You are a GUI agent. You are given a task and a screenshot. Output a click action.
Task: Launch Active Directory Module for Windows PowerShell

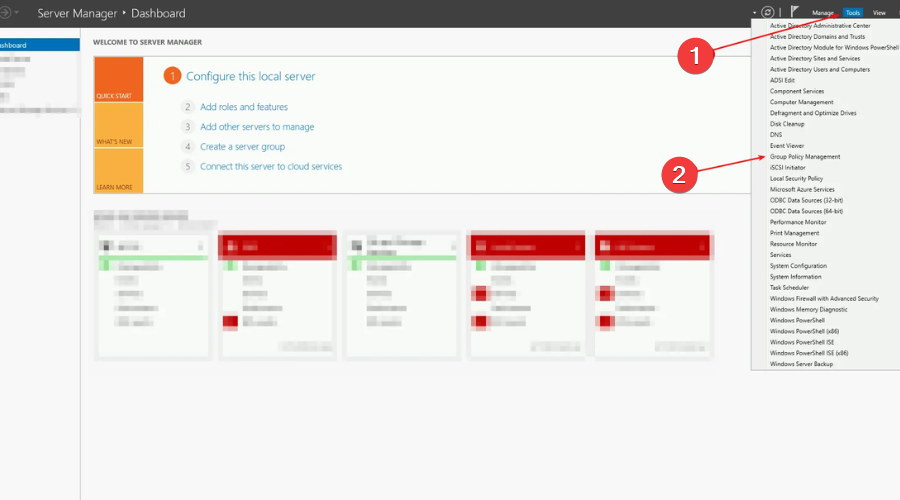pyautogui.click(x=833, y=48)
